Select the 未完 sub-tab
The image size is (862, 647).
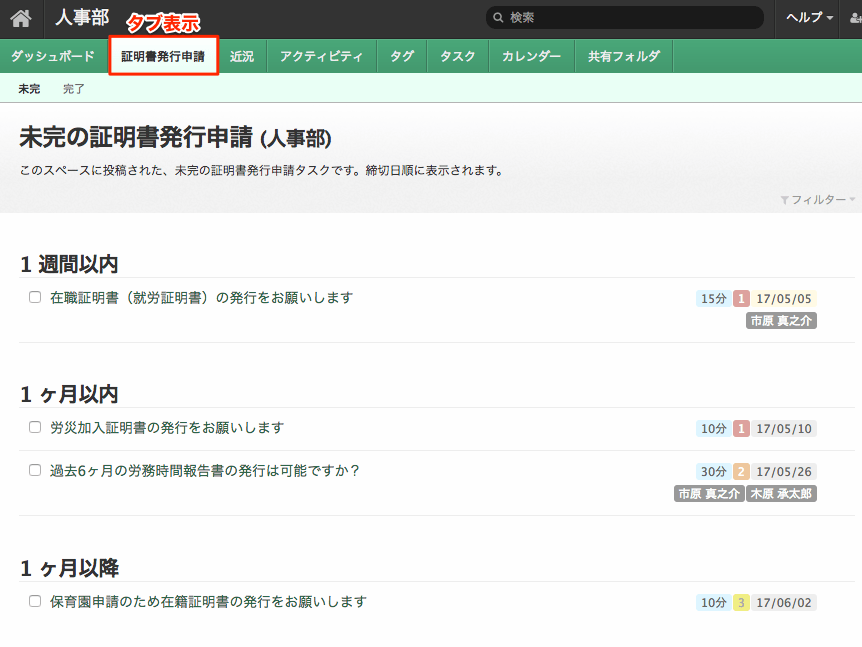pos(29,89)
